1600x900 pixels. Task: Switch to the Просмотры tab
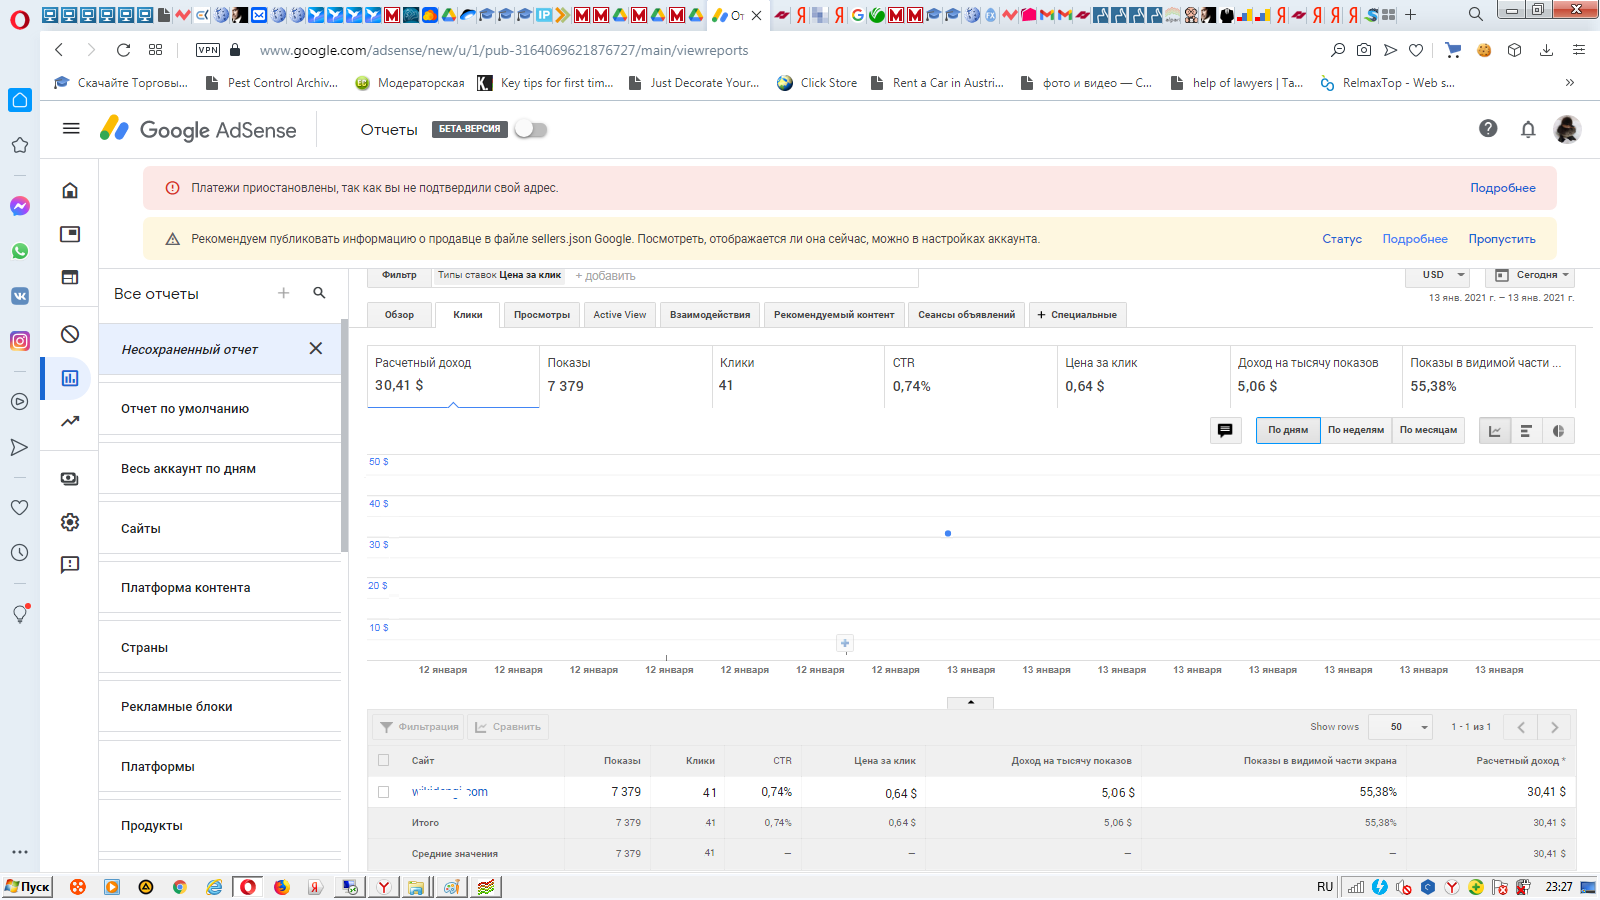coord(541,315)
